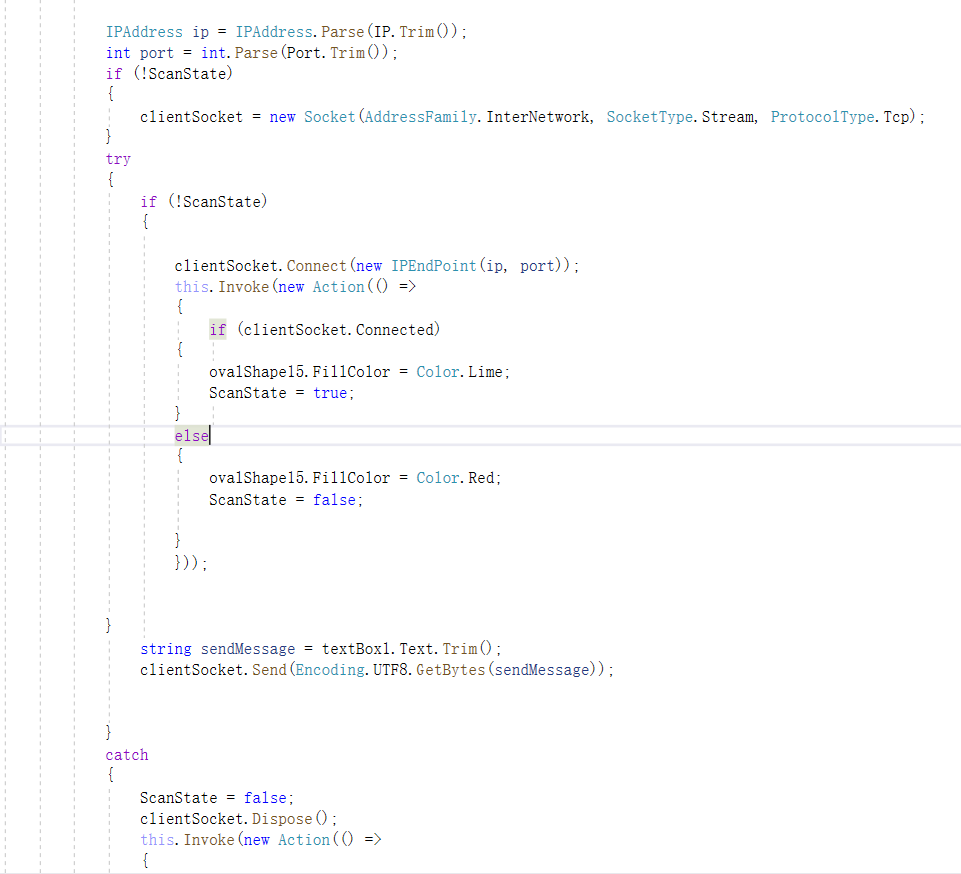Click "Connected" property in the if condition

click(396, 330)
